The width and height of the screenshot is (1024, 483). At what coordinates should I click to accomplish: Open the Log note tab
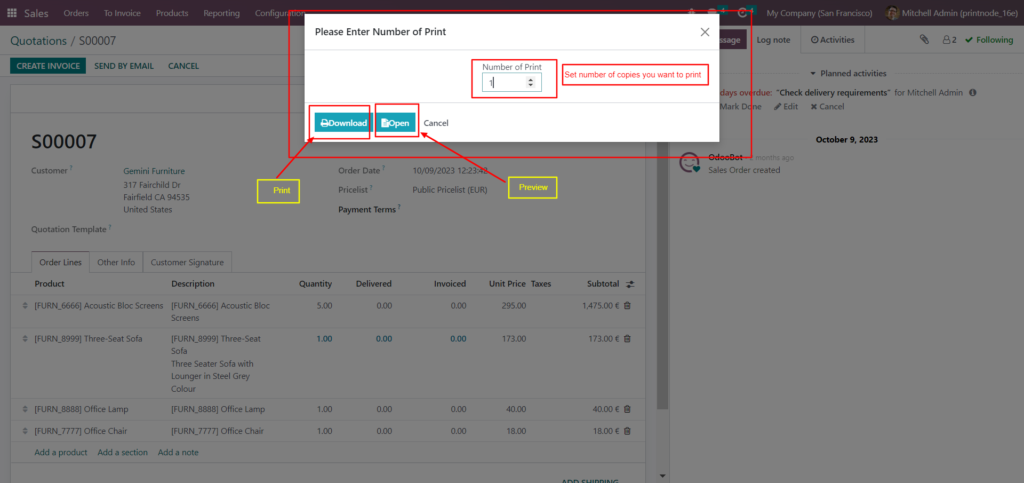click(773, 40)
